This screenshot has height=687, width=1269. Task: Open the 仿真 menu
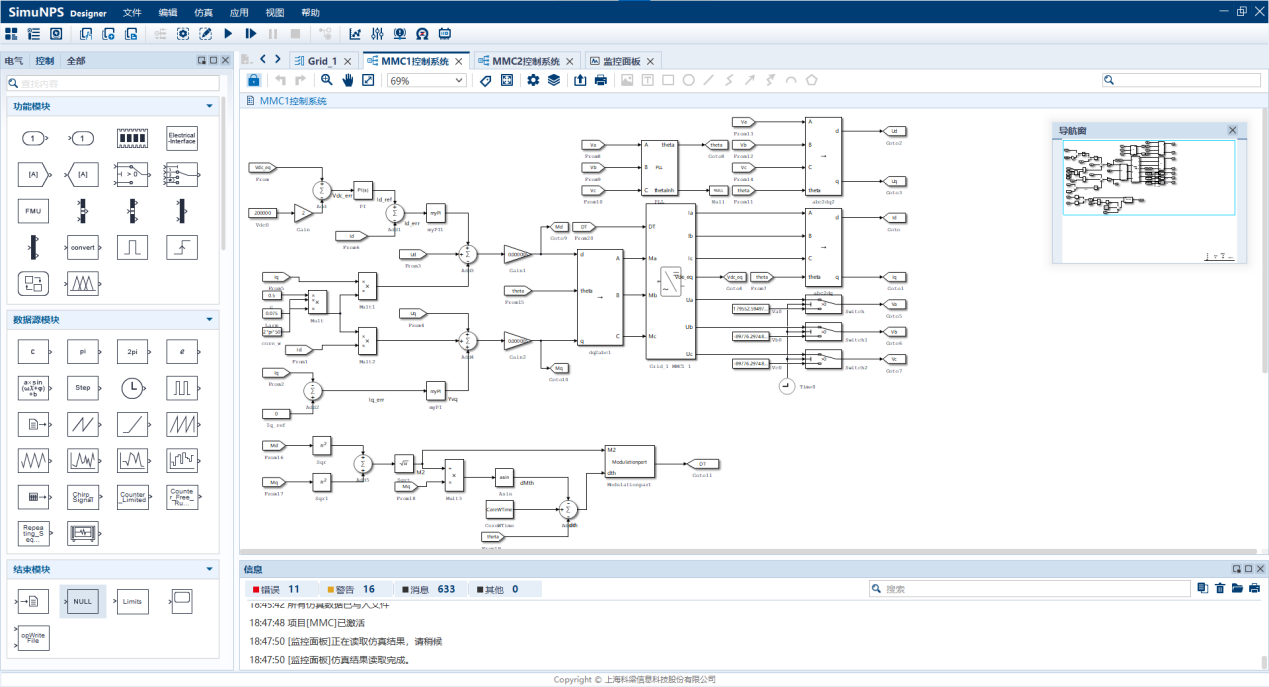(203, 12)
